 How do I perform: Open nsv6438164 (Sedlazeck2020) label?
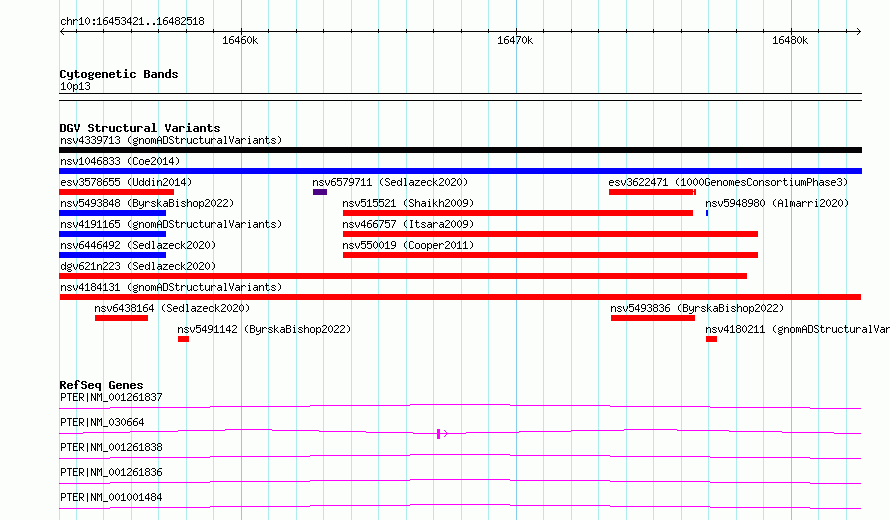tap(172, 308)
